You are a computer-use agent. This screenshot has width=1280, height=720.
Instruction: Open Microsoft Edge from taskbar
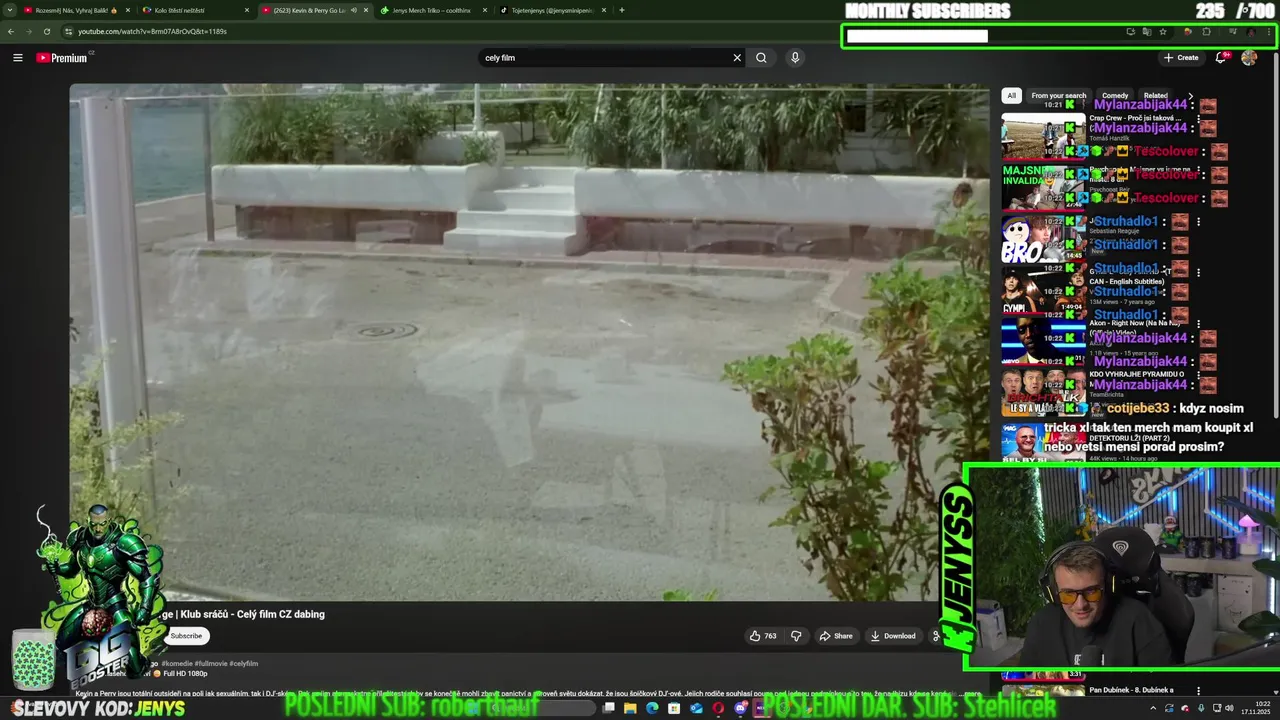click(x=652, y=708)
